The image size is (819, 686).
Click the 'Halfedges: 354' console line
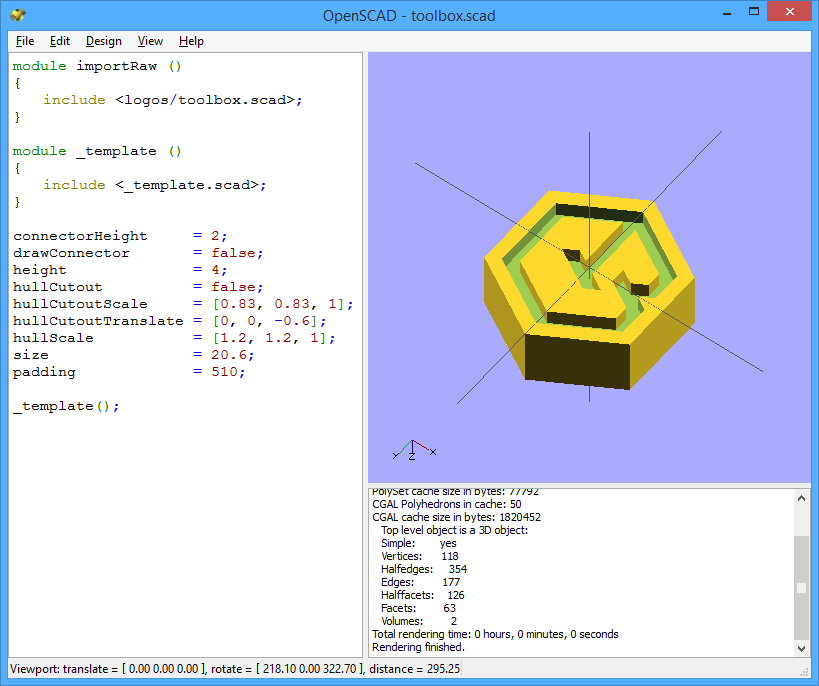(x=424, y=569)
